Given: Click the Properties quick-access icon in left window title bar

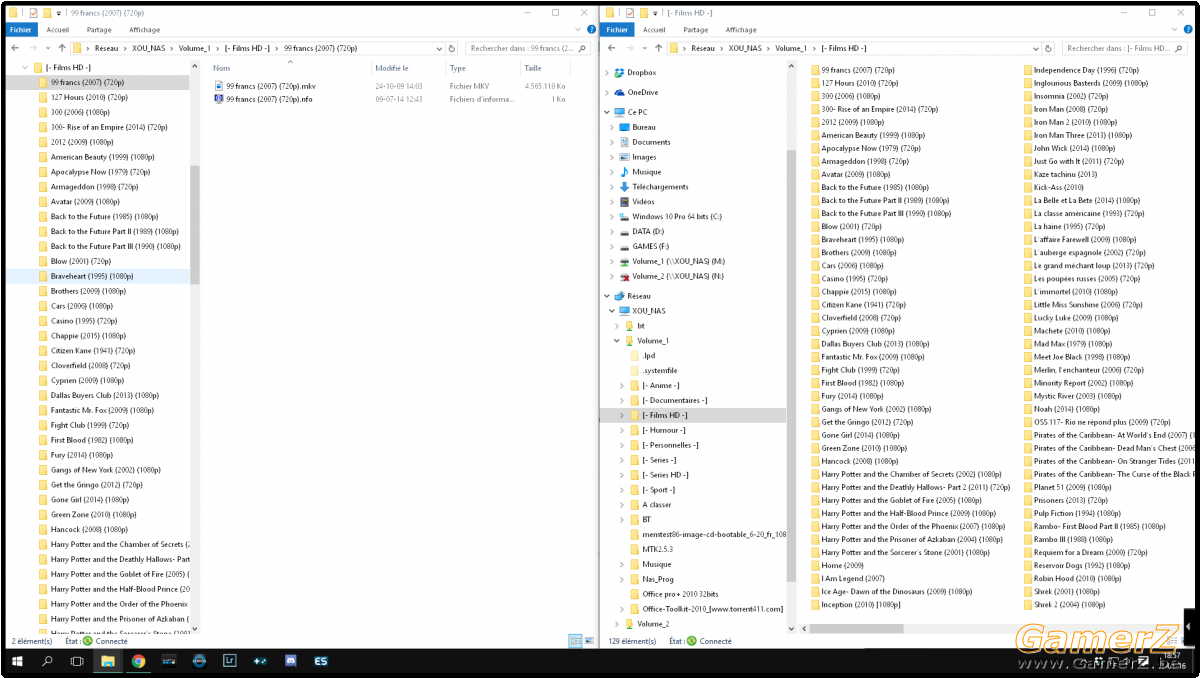Looking at the screenshot, I should (34, 13).
